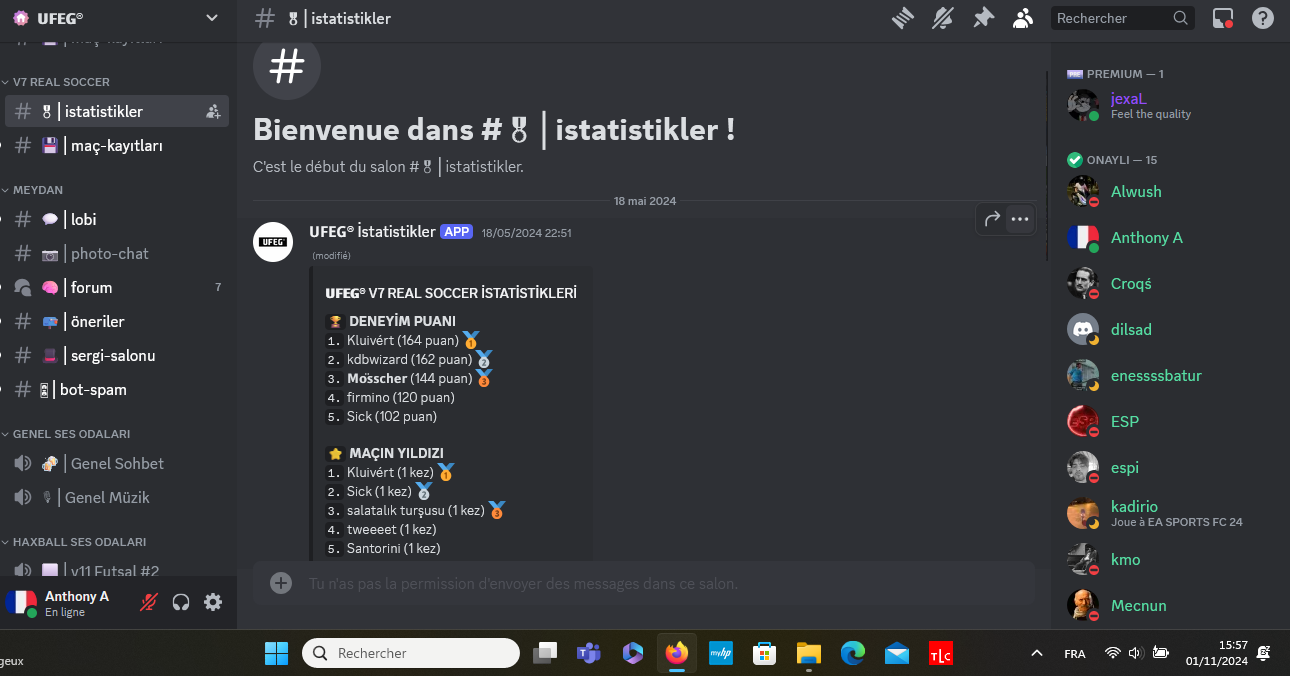
Task: Click the Rechercher search field in Discord
Action: 1112,18
